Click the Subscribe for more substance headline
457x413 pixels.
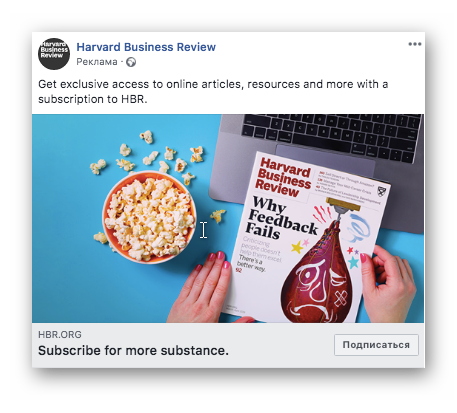point(133,350)
